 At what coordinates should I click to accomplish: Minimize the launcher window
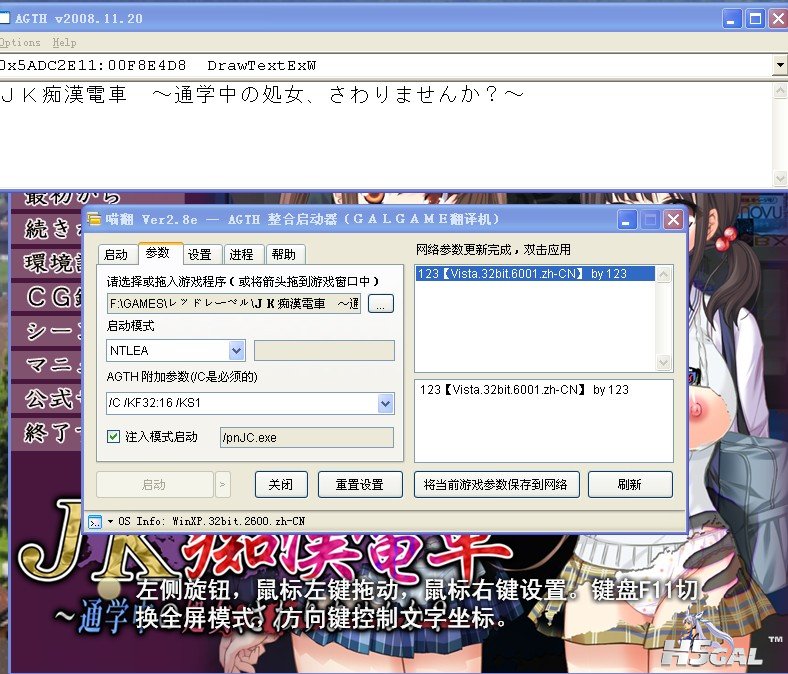click(x=626, y=220)
